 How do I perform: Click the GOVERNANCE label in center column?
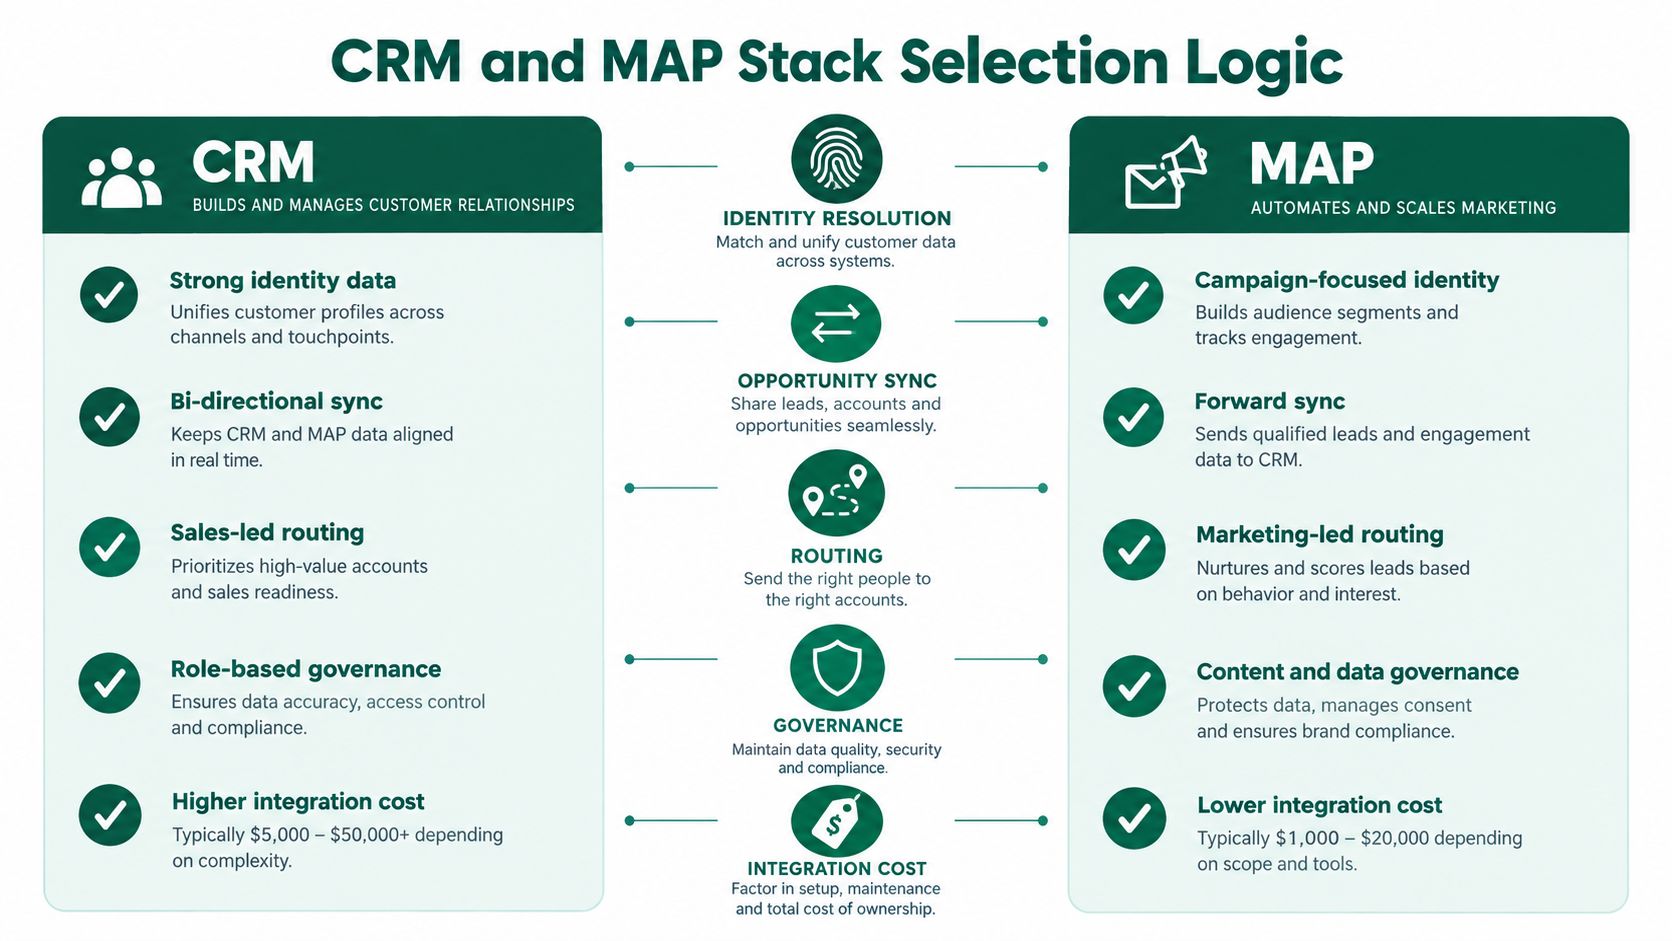pyautogui.click(x=838, y=726)
